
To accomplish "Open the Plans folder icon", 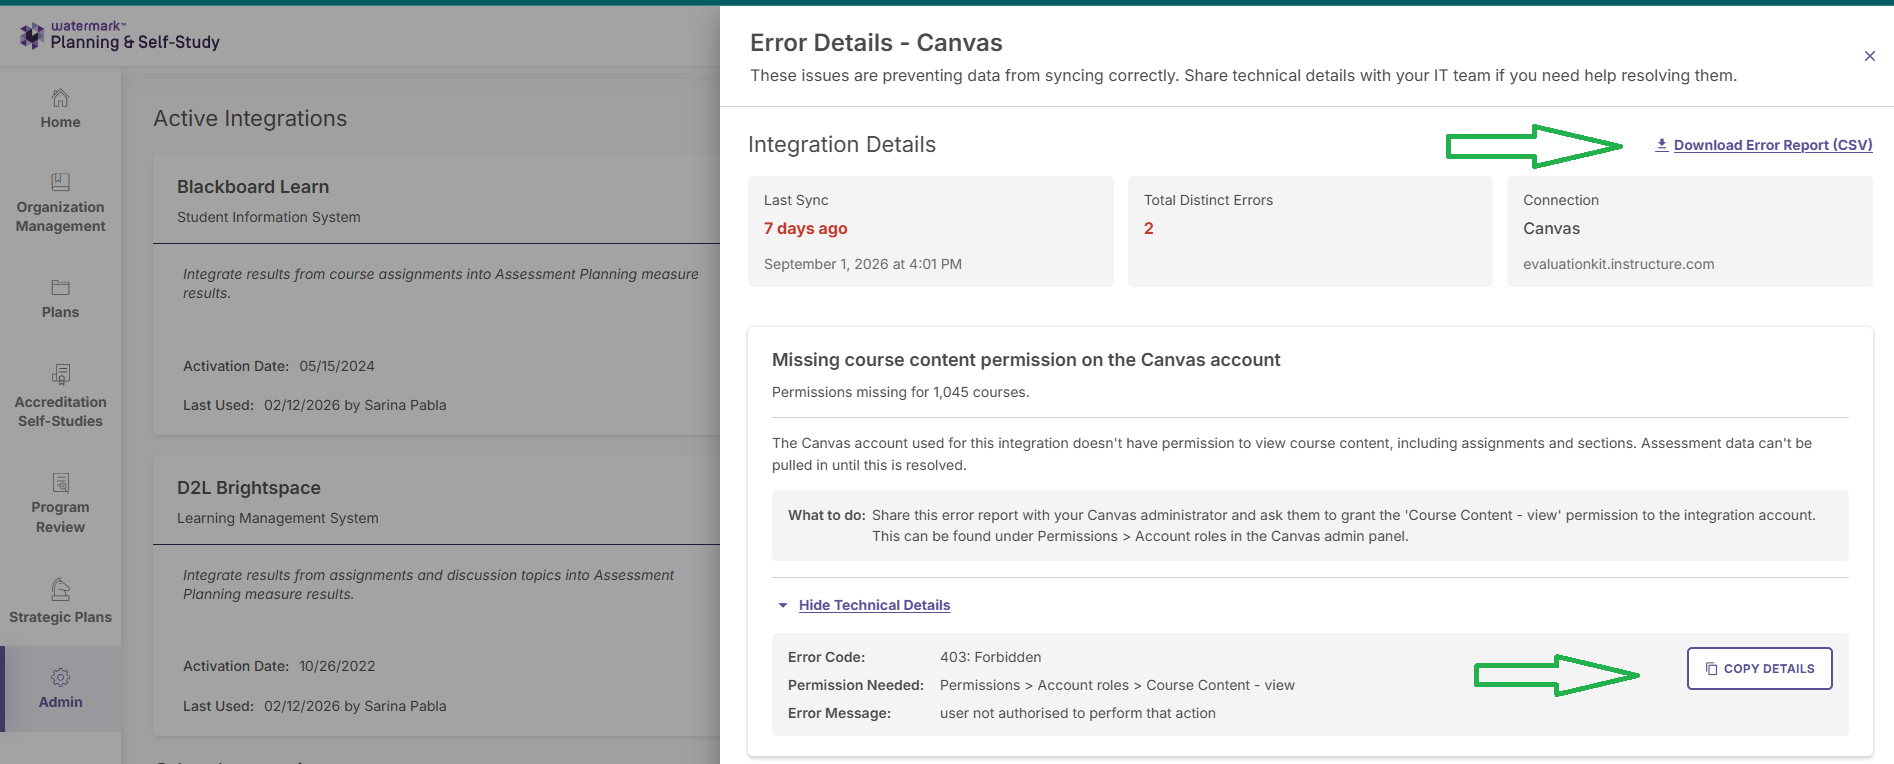I will [x=61, y=288].
